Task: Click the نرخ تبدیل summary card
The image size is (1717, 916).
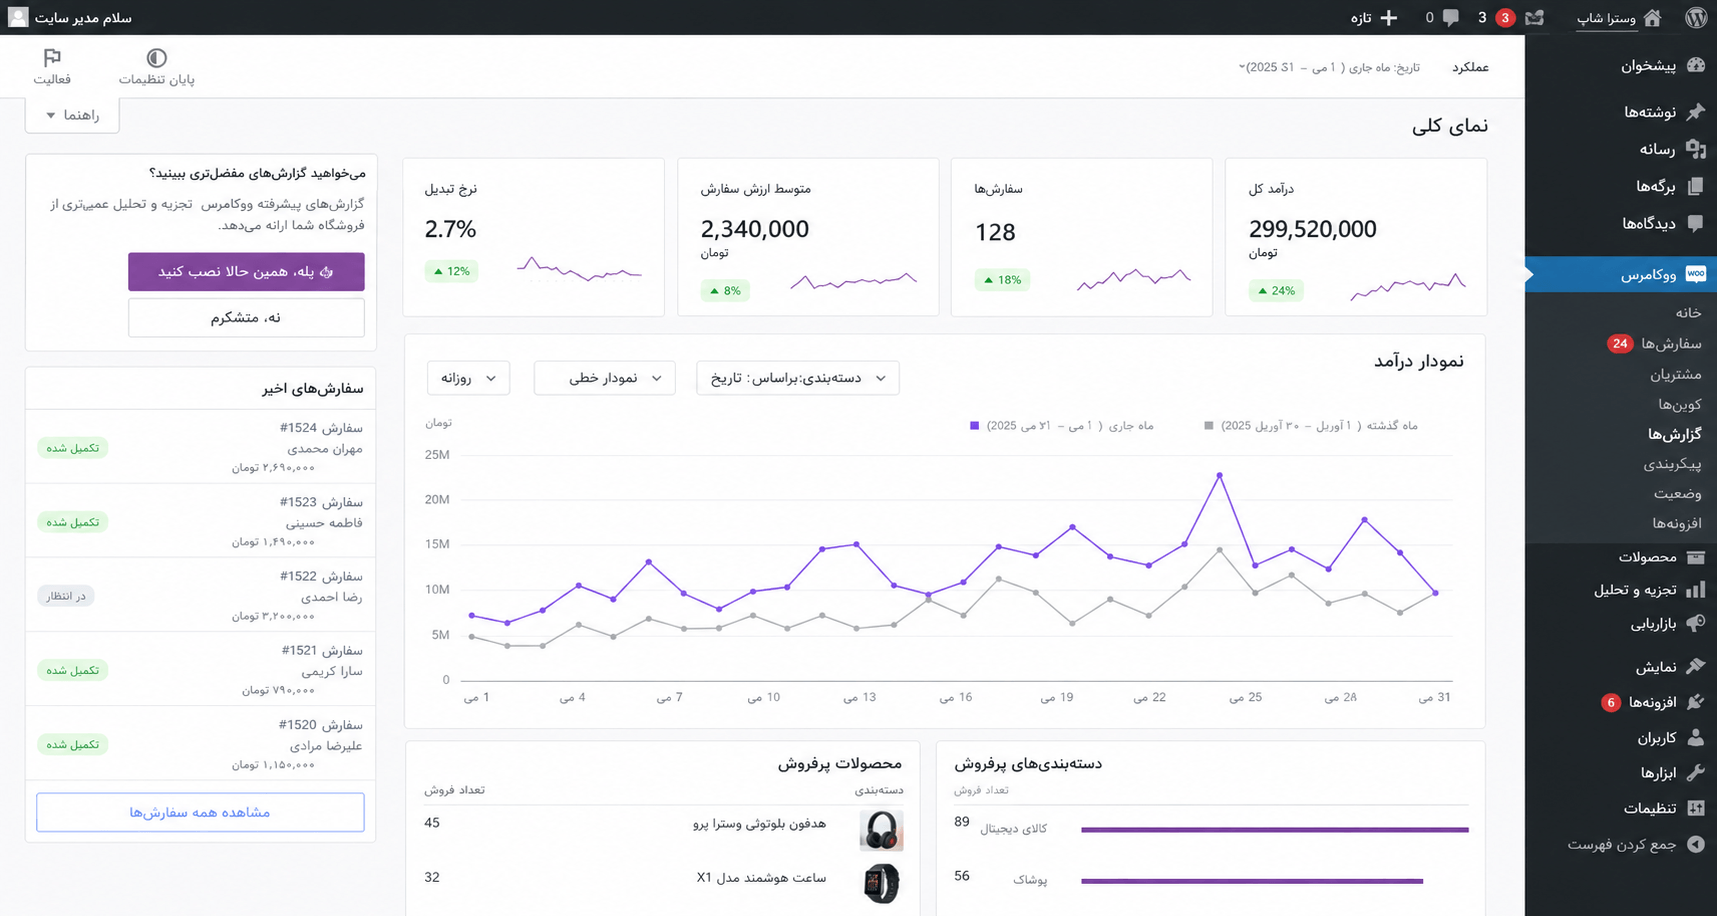Action: [x=534, y=237]
